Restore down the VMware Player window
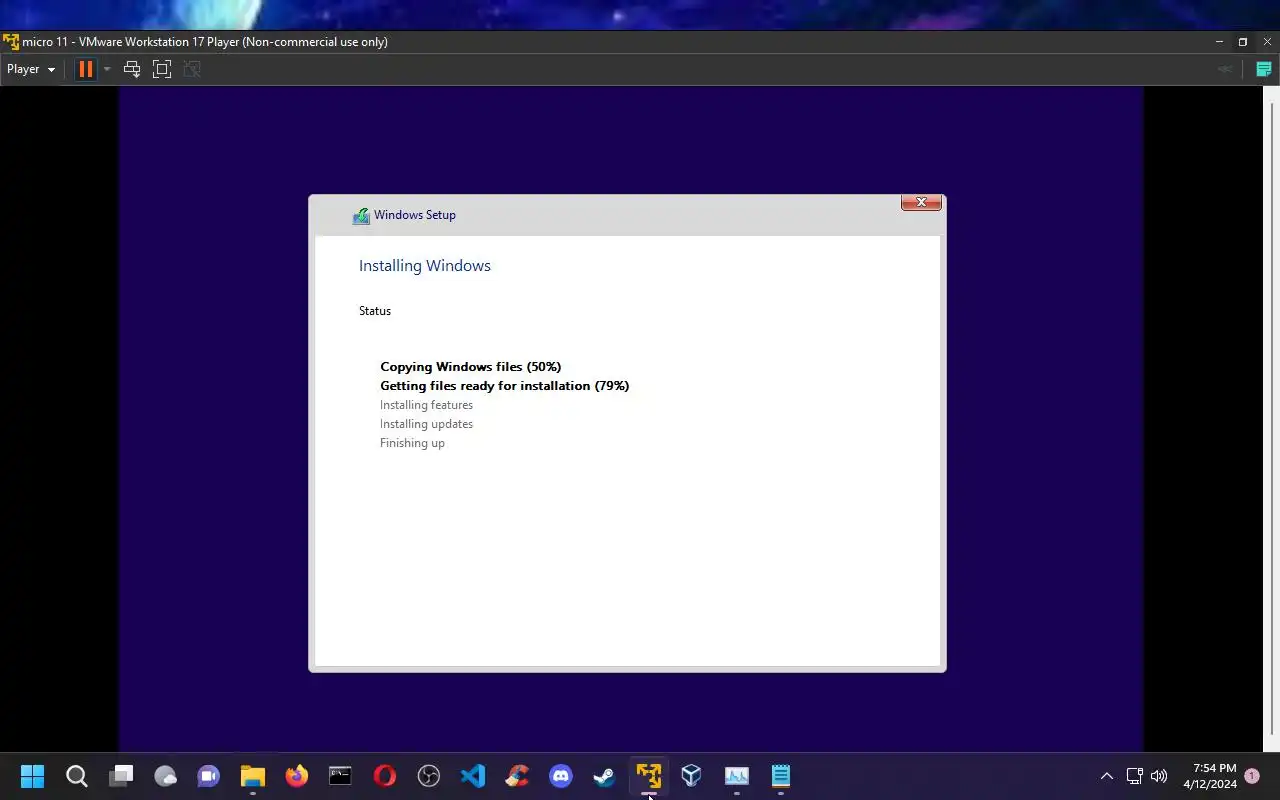This screenshot has height=800, width=1280. (x=1243, y=41)
